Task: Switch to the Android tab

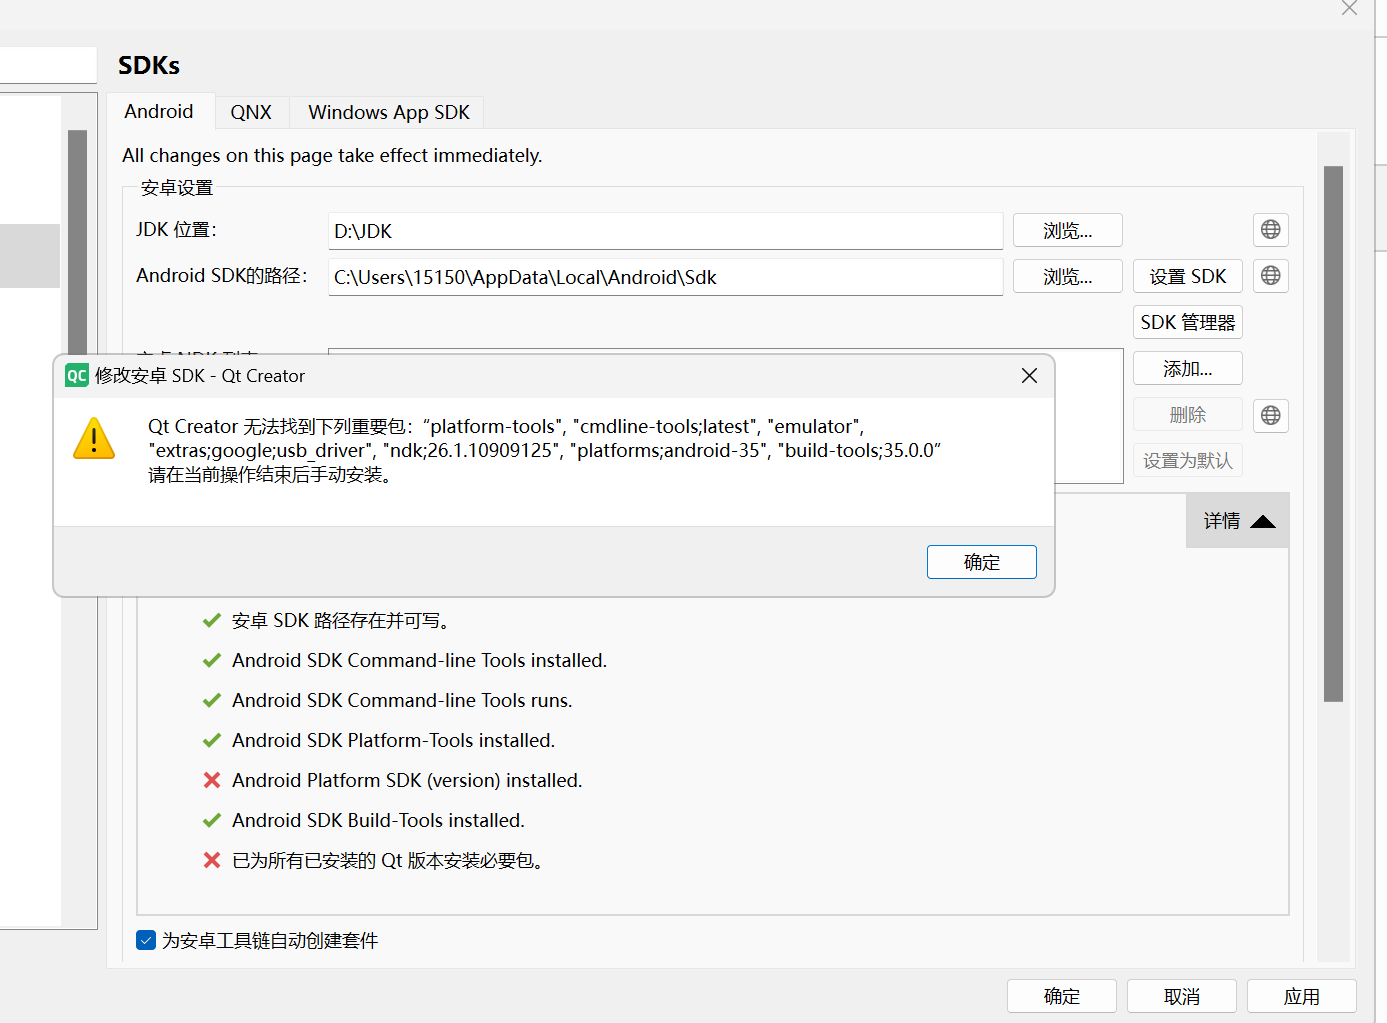Action: click(x=159, y=111)
